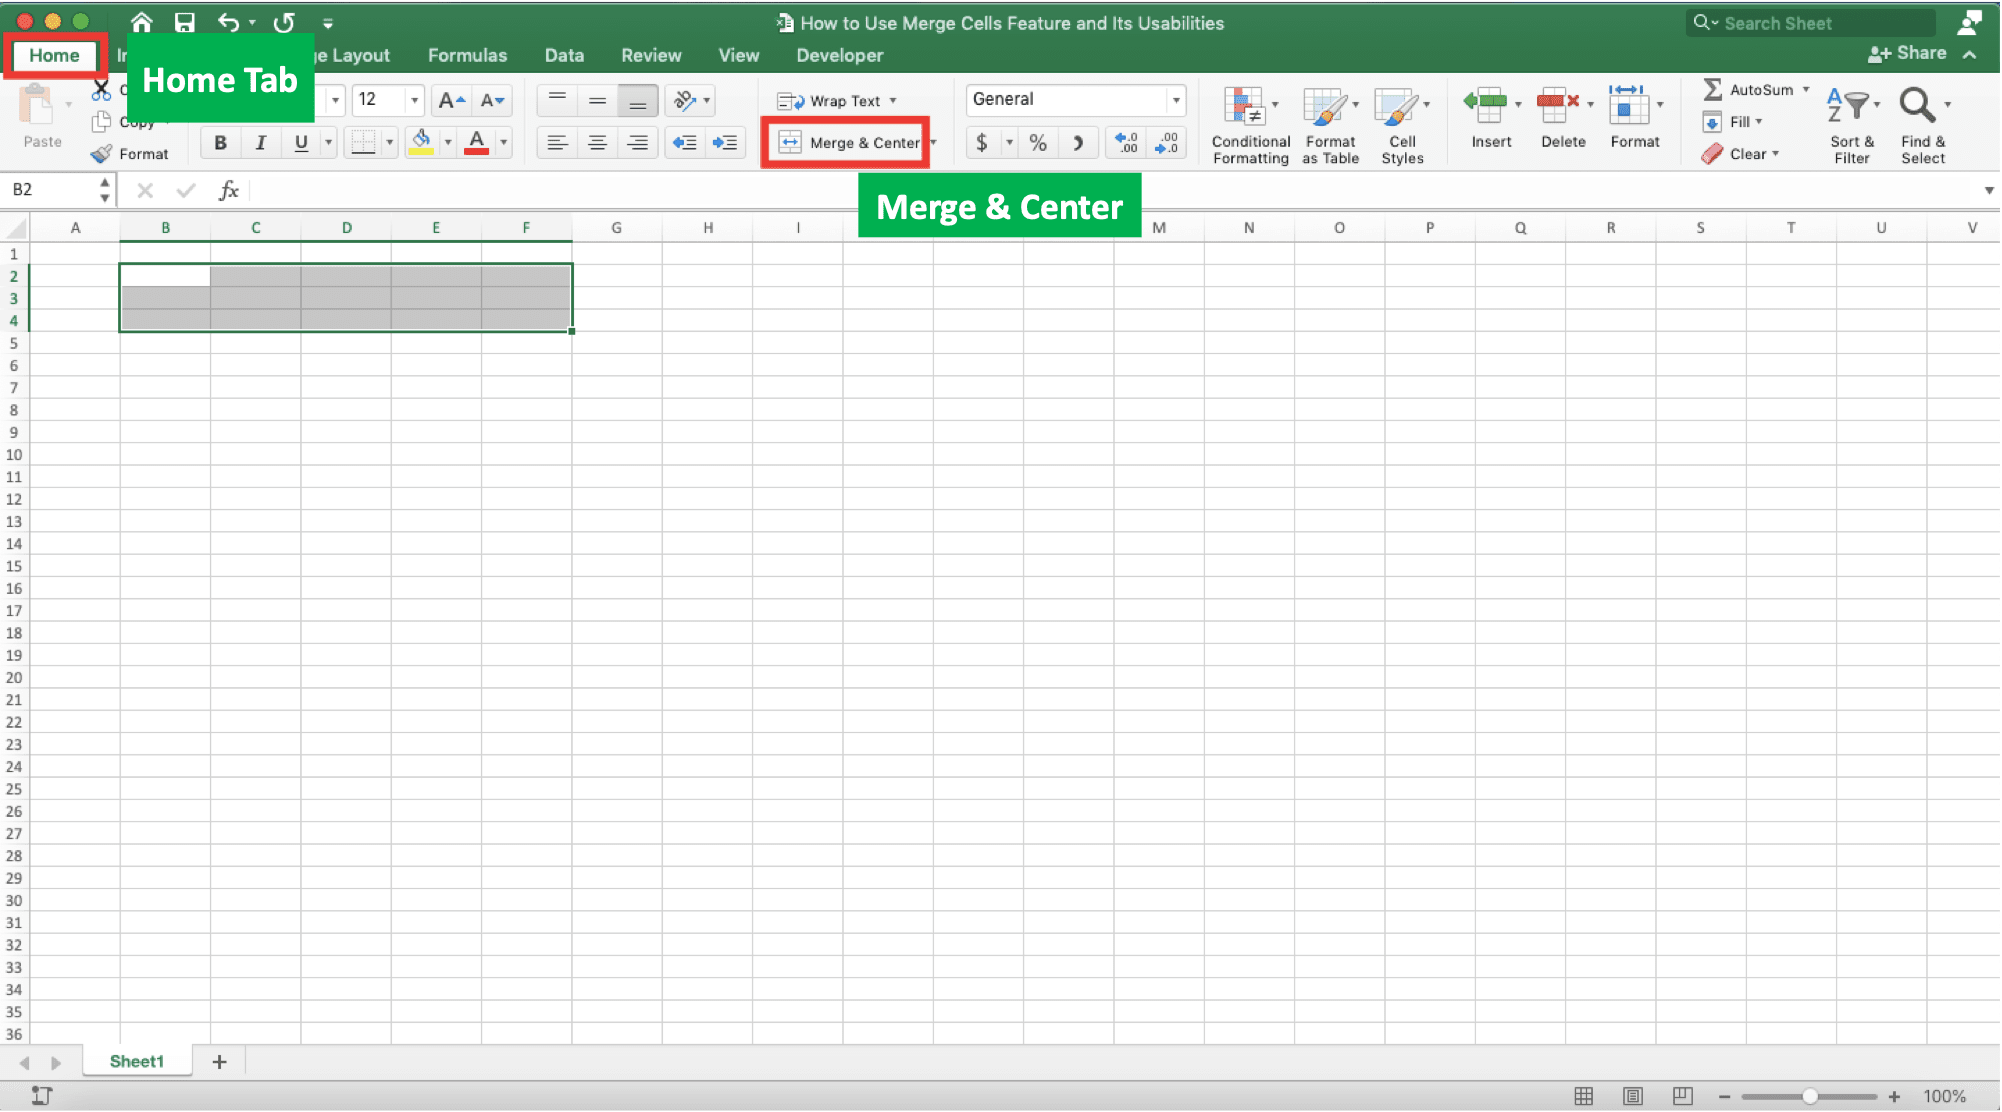The image size is (2002, 1112).
Task: Expand the AutoSum dropdown arrow
Action: pos(1806,89)
